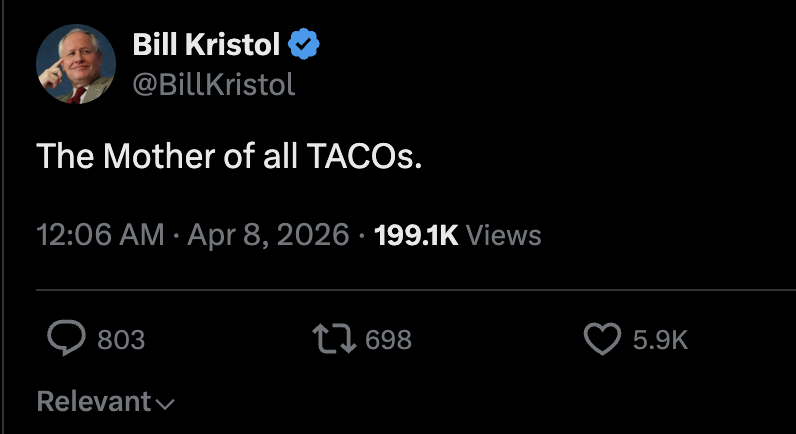Open the Relevant sort dropdown
796x434 pixels.
[x=93, y=402]
